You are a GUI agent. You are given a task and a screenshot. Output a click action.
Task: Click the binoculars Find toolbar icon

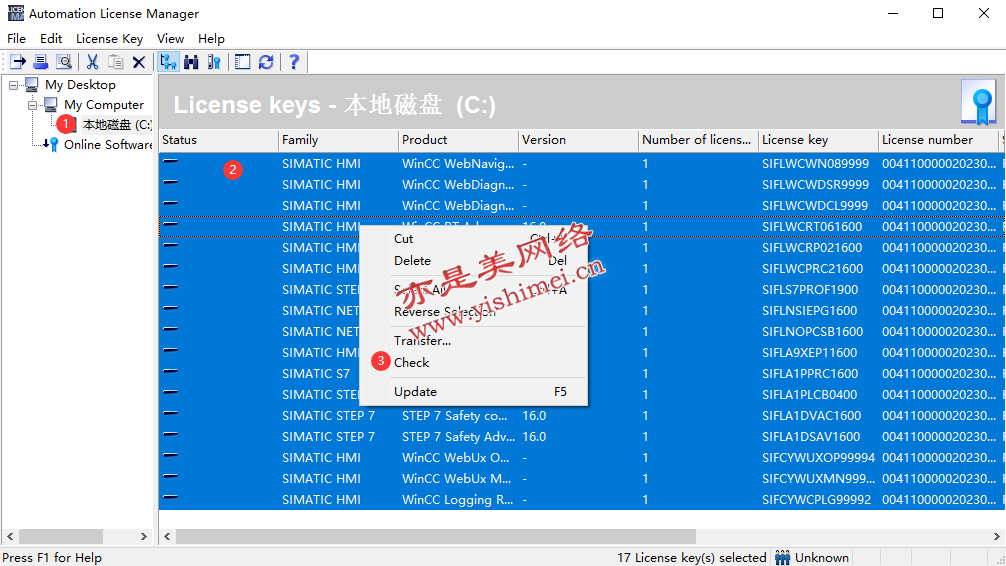pos(191,62)
